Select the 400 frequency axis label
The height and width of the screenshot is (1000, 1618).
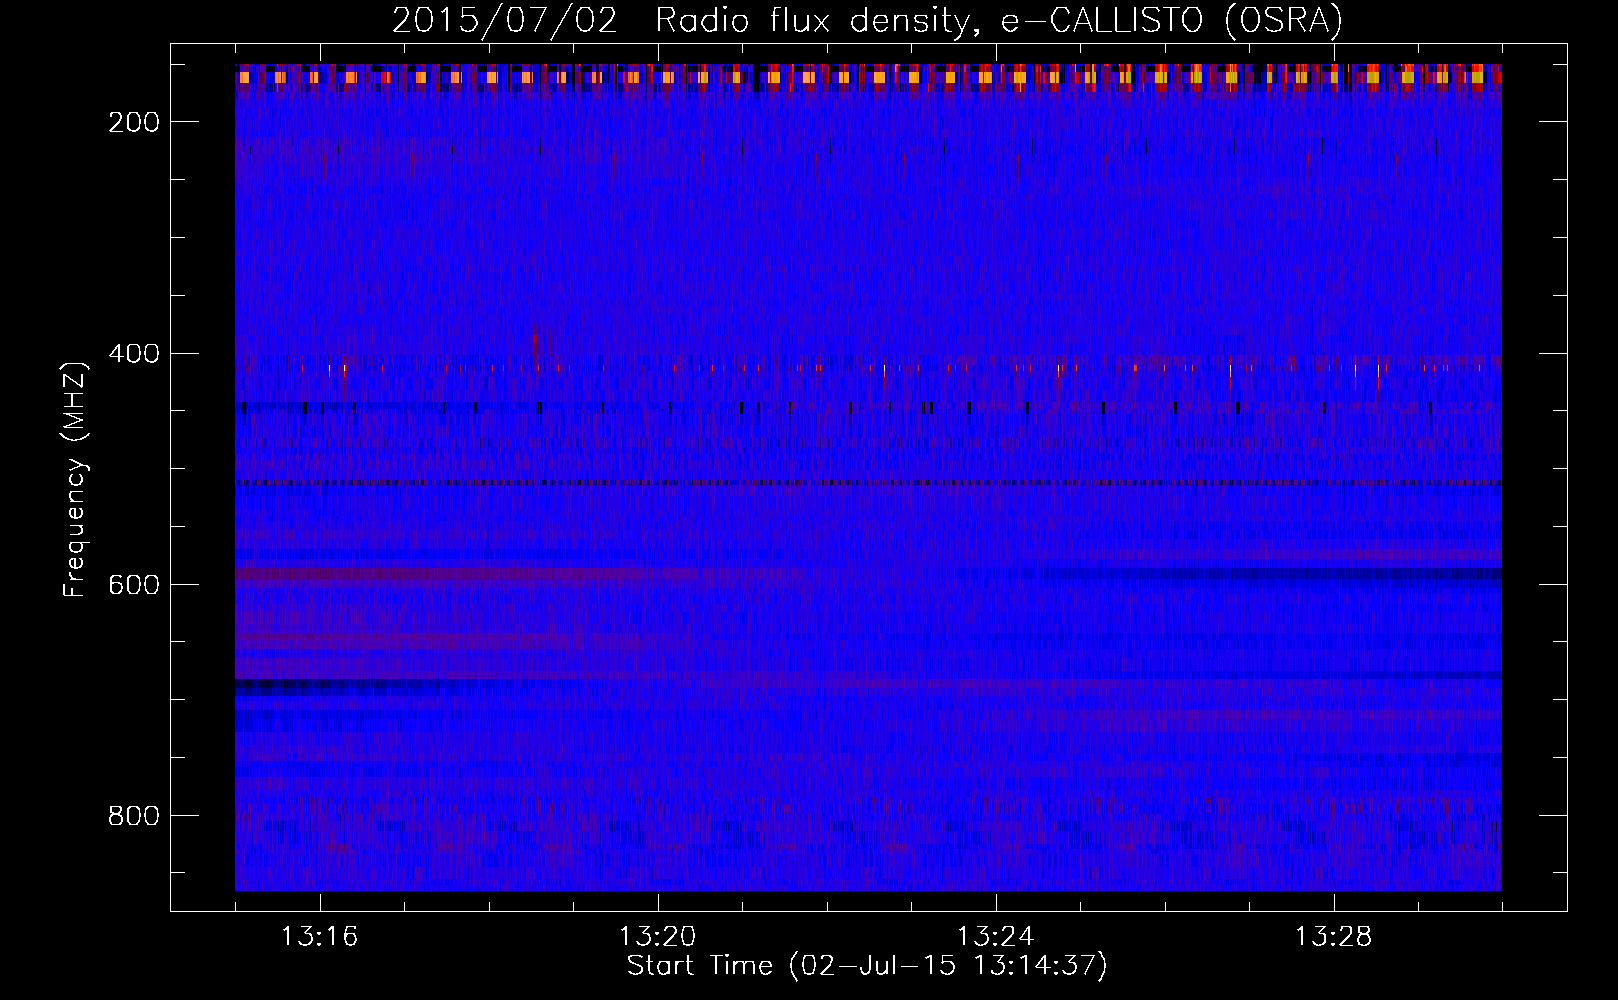point(134,354)
